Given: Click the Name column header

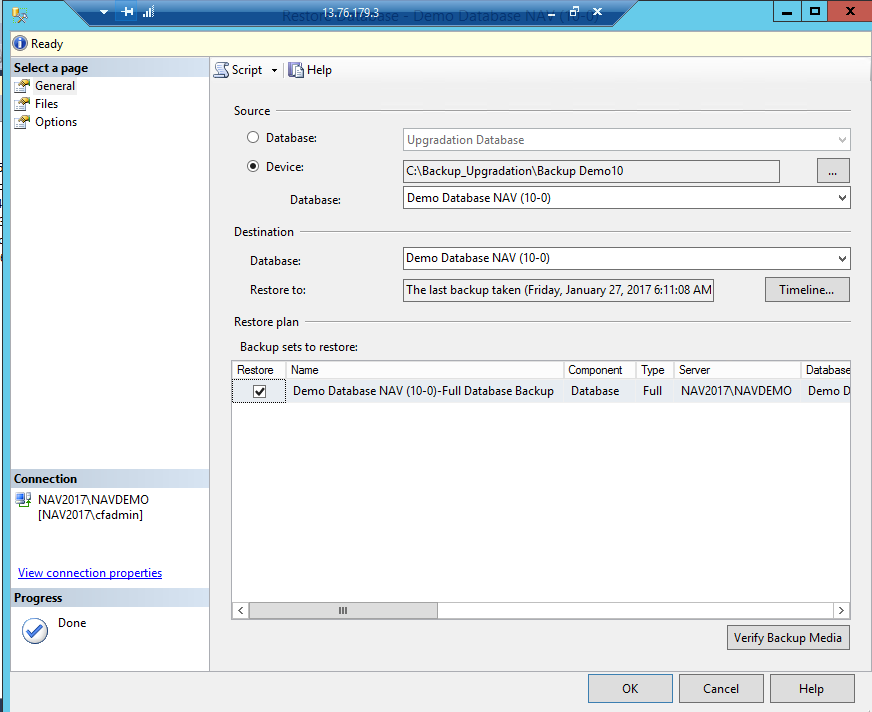Looking at the screenshot, I should click(x=425, y=370).
